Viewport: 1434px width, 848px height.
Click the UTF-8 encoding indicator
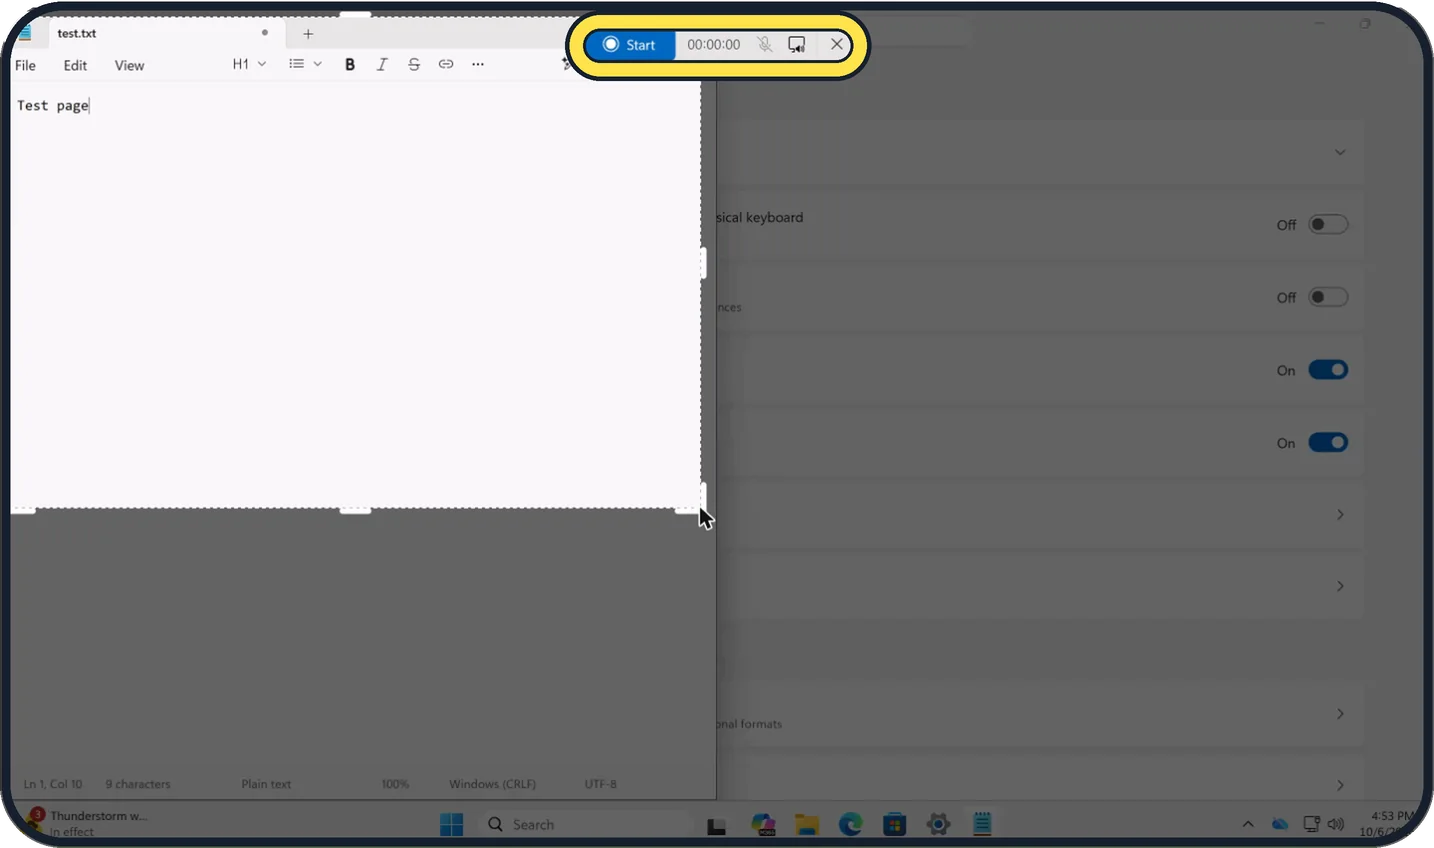(601, 784)
